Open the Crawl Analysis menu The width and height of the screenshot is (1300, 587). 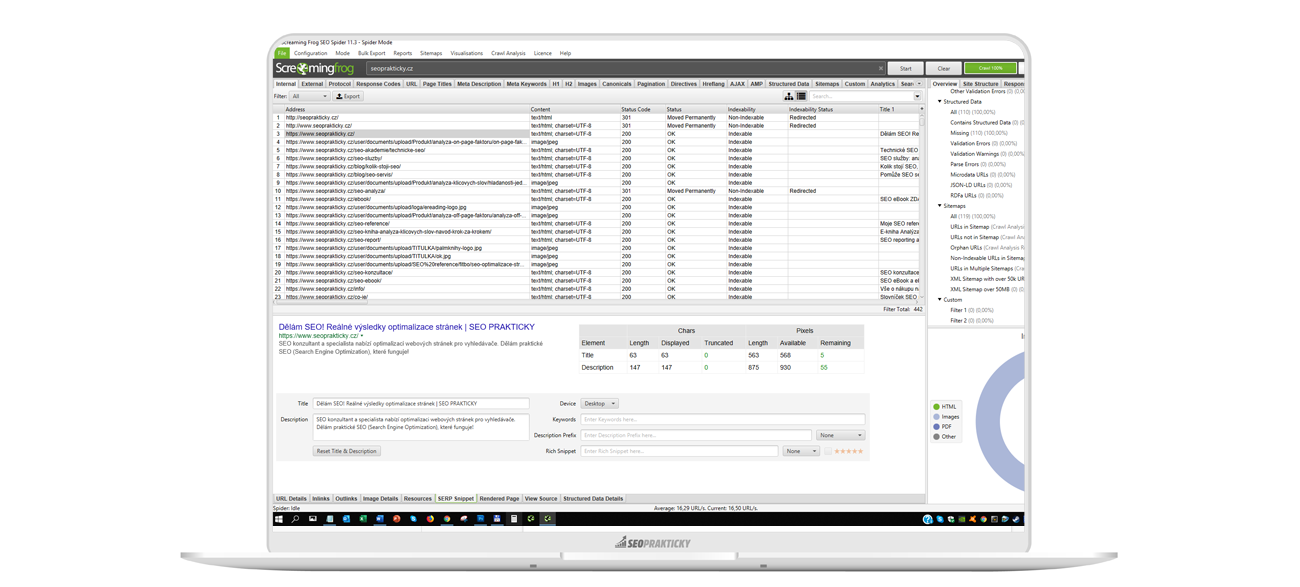coord(508,53)
